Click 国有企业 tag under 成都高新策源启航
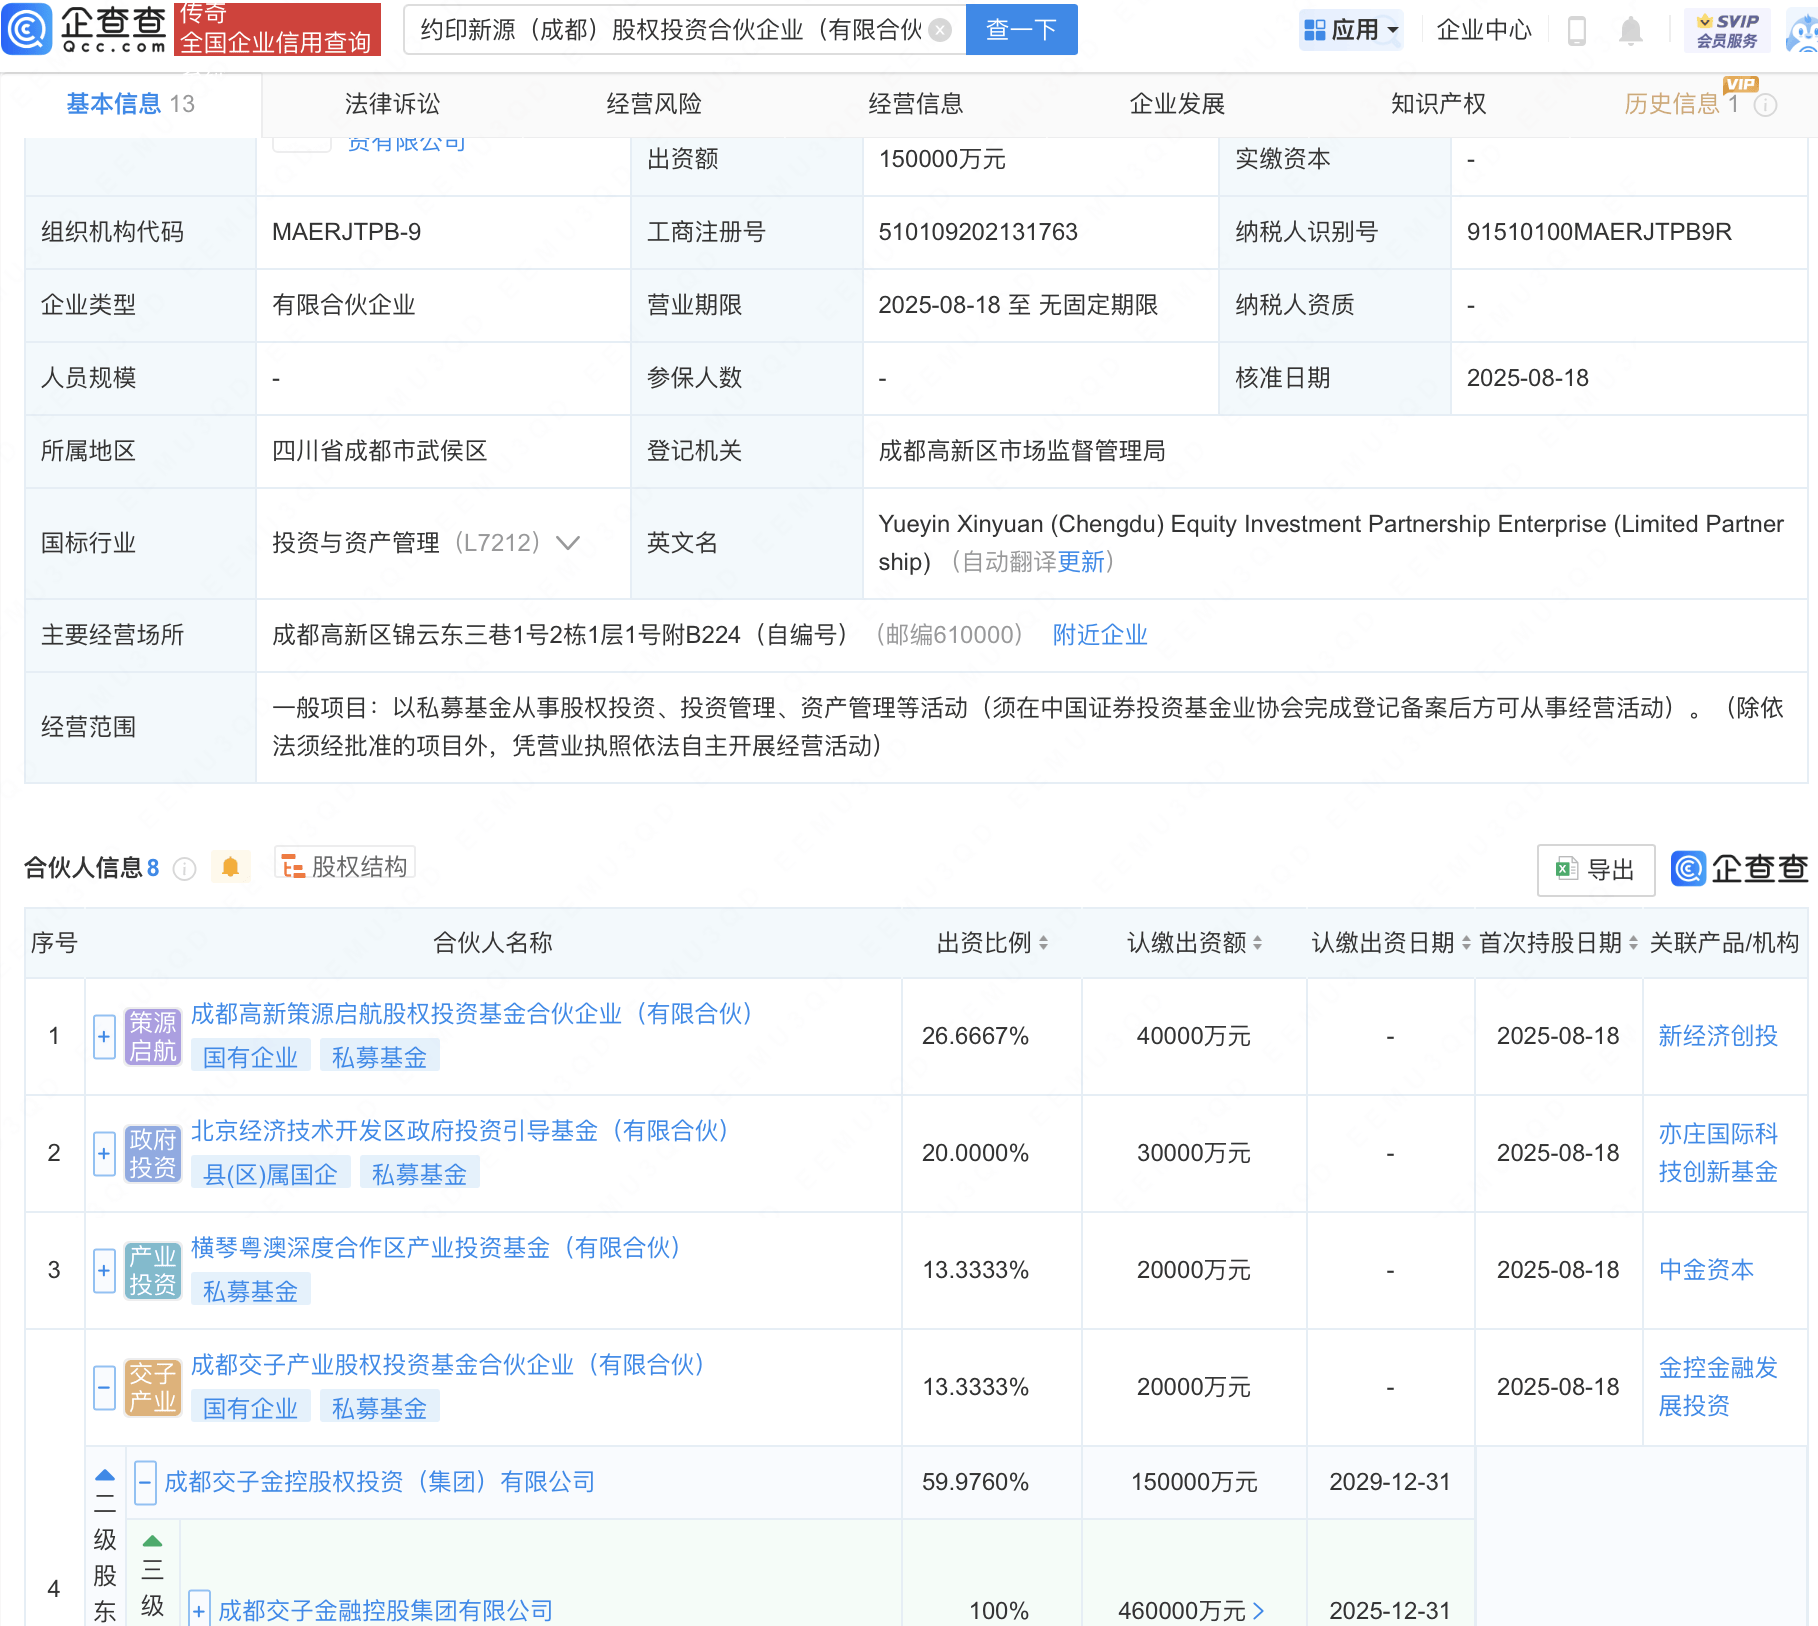This screenshot has width=1818, height=1626. (250, 1057)
